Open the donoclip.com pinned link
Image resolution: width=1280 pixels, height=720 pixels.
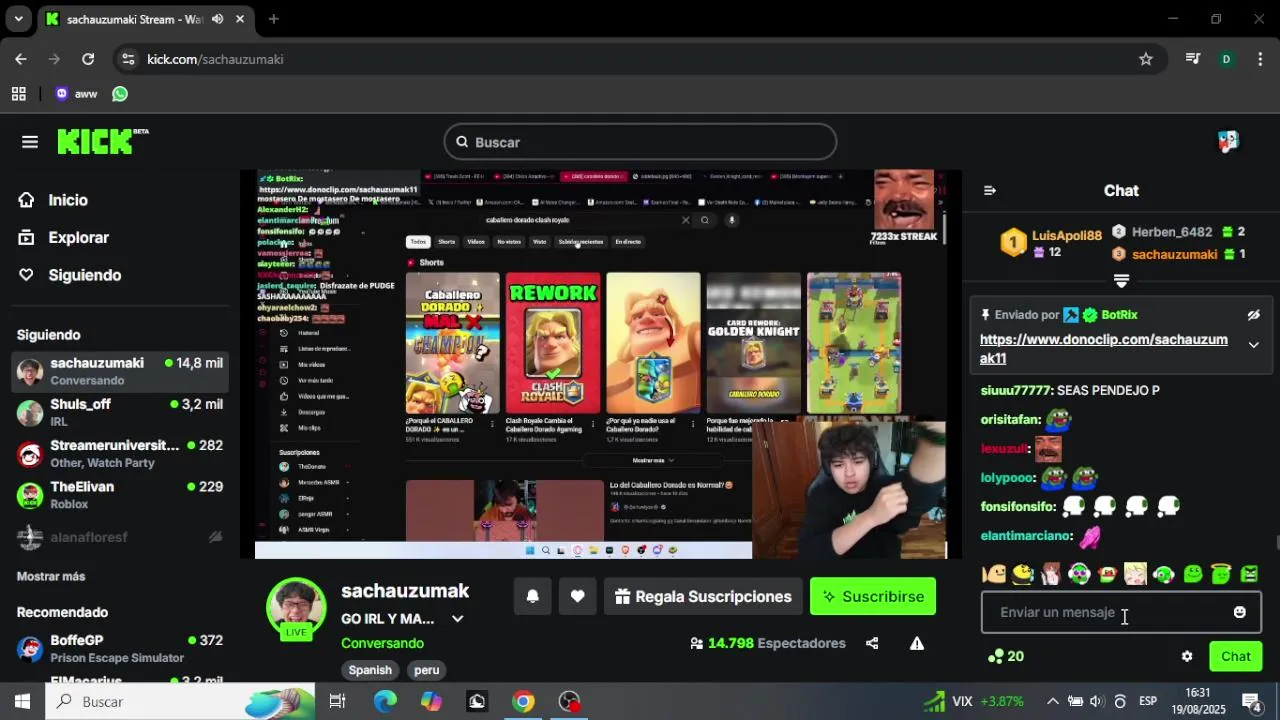click(x=1103, y=349)
